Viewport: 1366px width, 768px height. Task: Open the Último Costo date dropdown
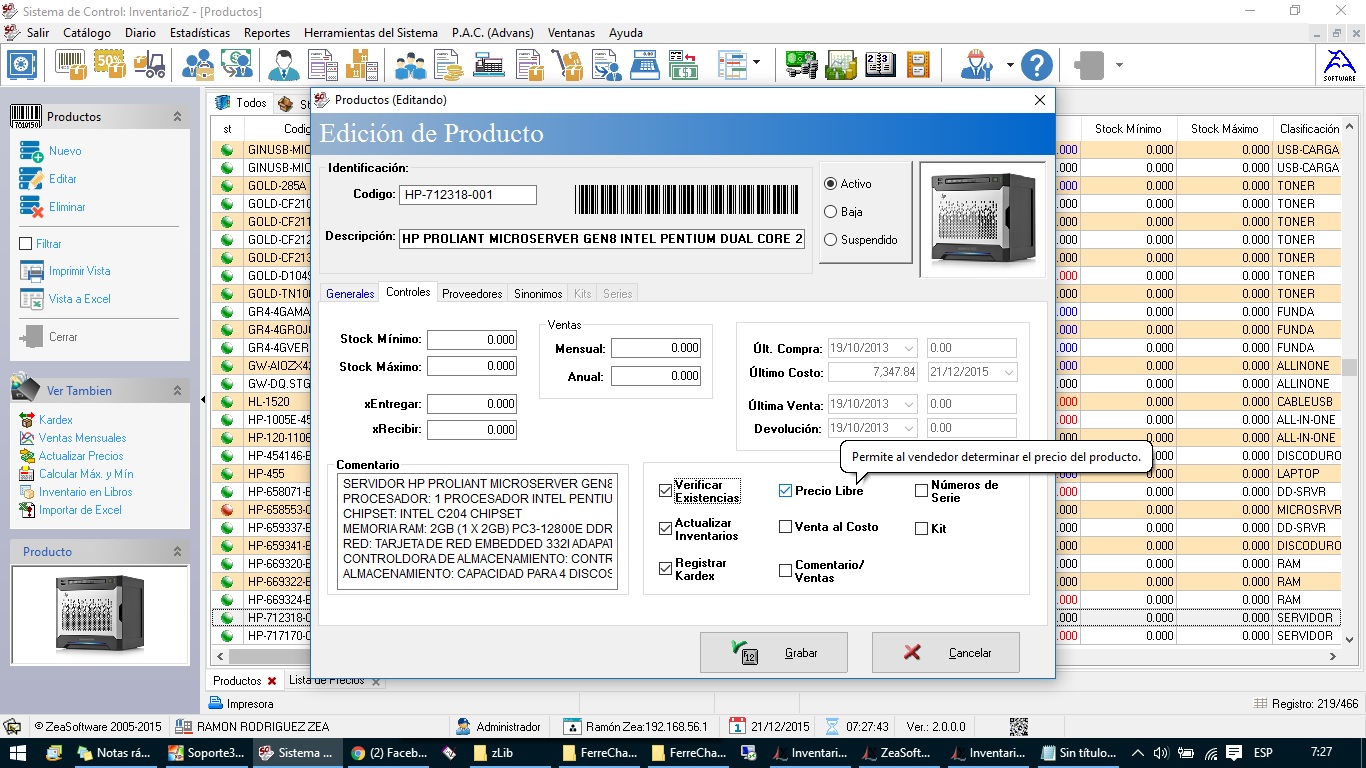point(1007,372)
